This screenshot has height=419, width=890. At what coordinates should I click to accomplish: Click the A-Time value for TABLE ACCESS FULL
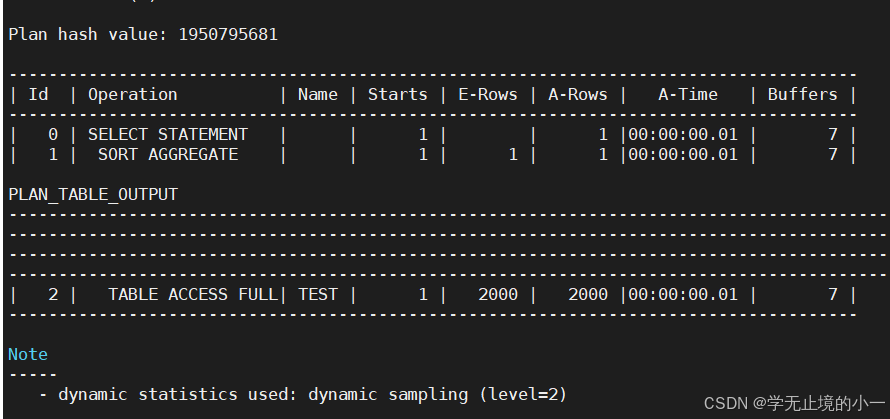pyautogui.click(x=683, y=294)
